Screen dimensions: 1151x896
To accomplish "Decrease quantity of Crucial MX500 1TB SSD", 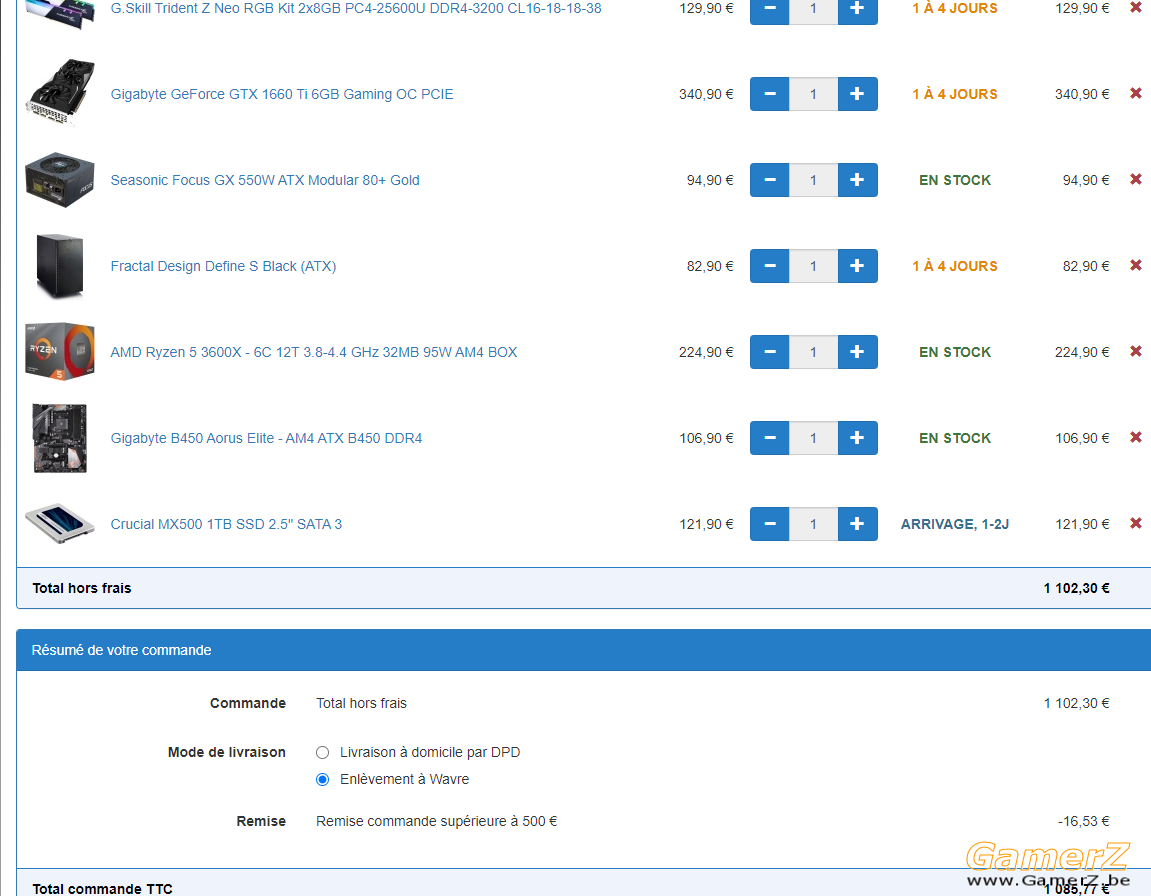I will click(x=769, y=524).
